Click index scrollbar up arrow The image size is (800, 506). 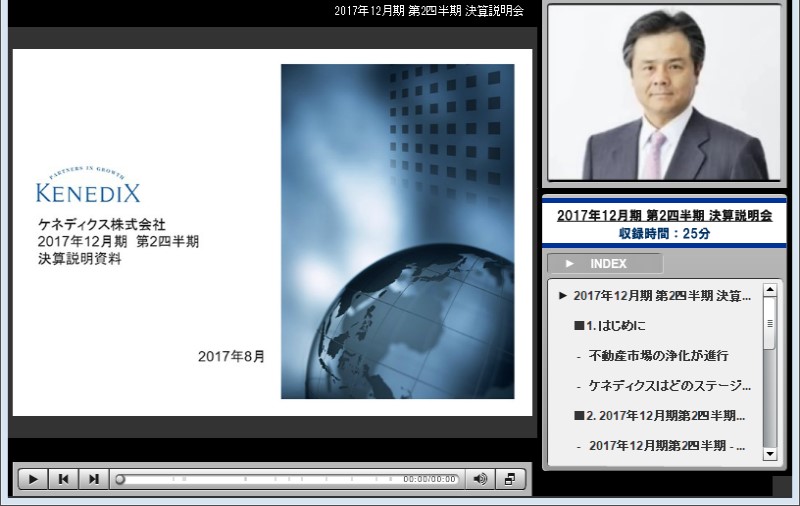[770, 290]
